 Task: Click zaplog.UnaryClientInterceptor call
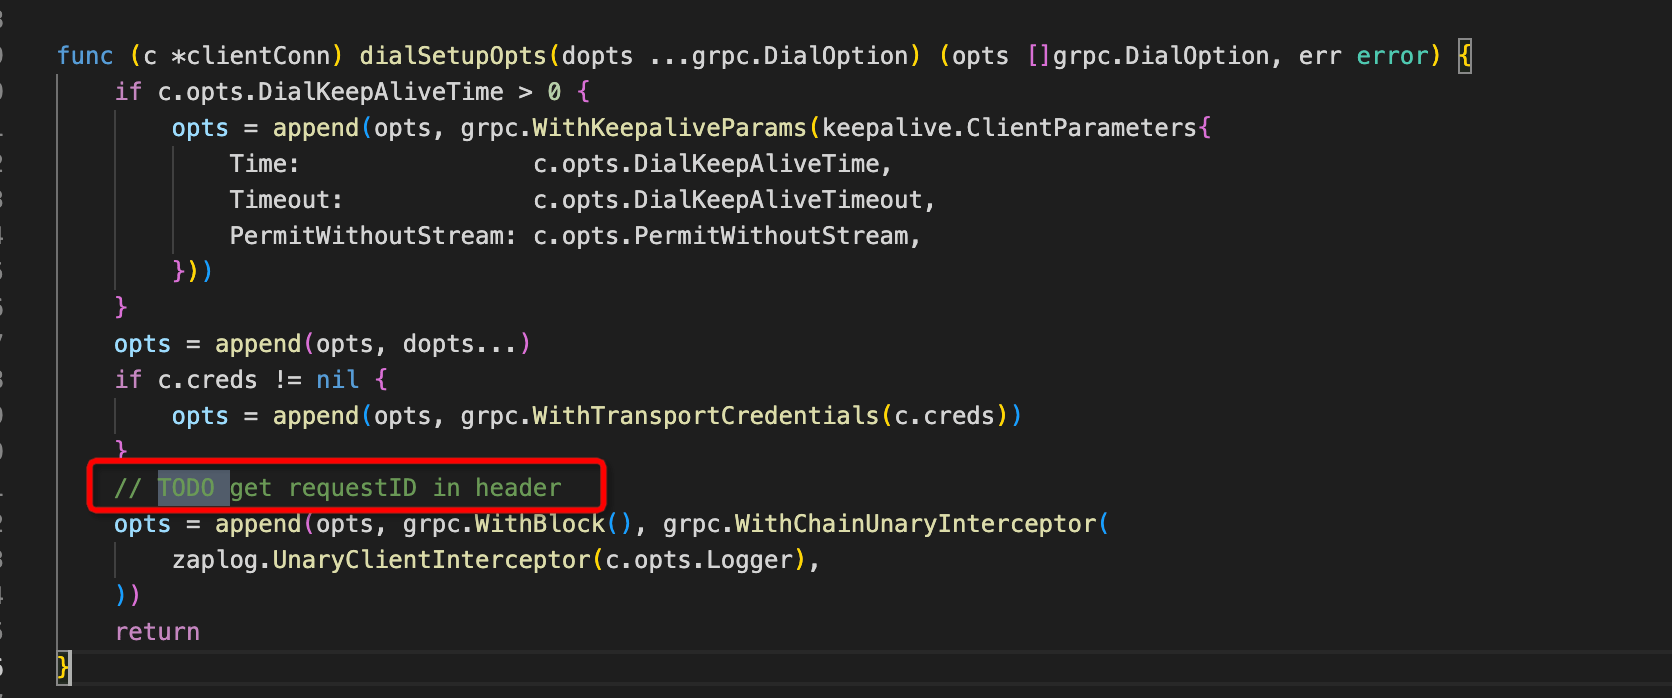382,560
